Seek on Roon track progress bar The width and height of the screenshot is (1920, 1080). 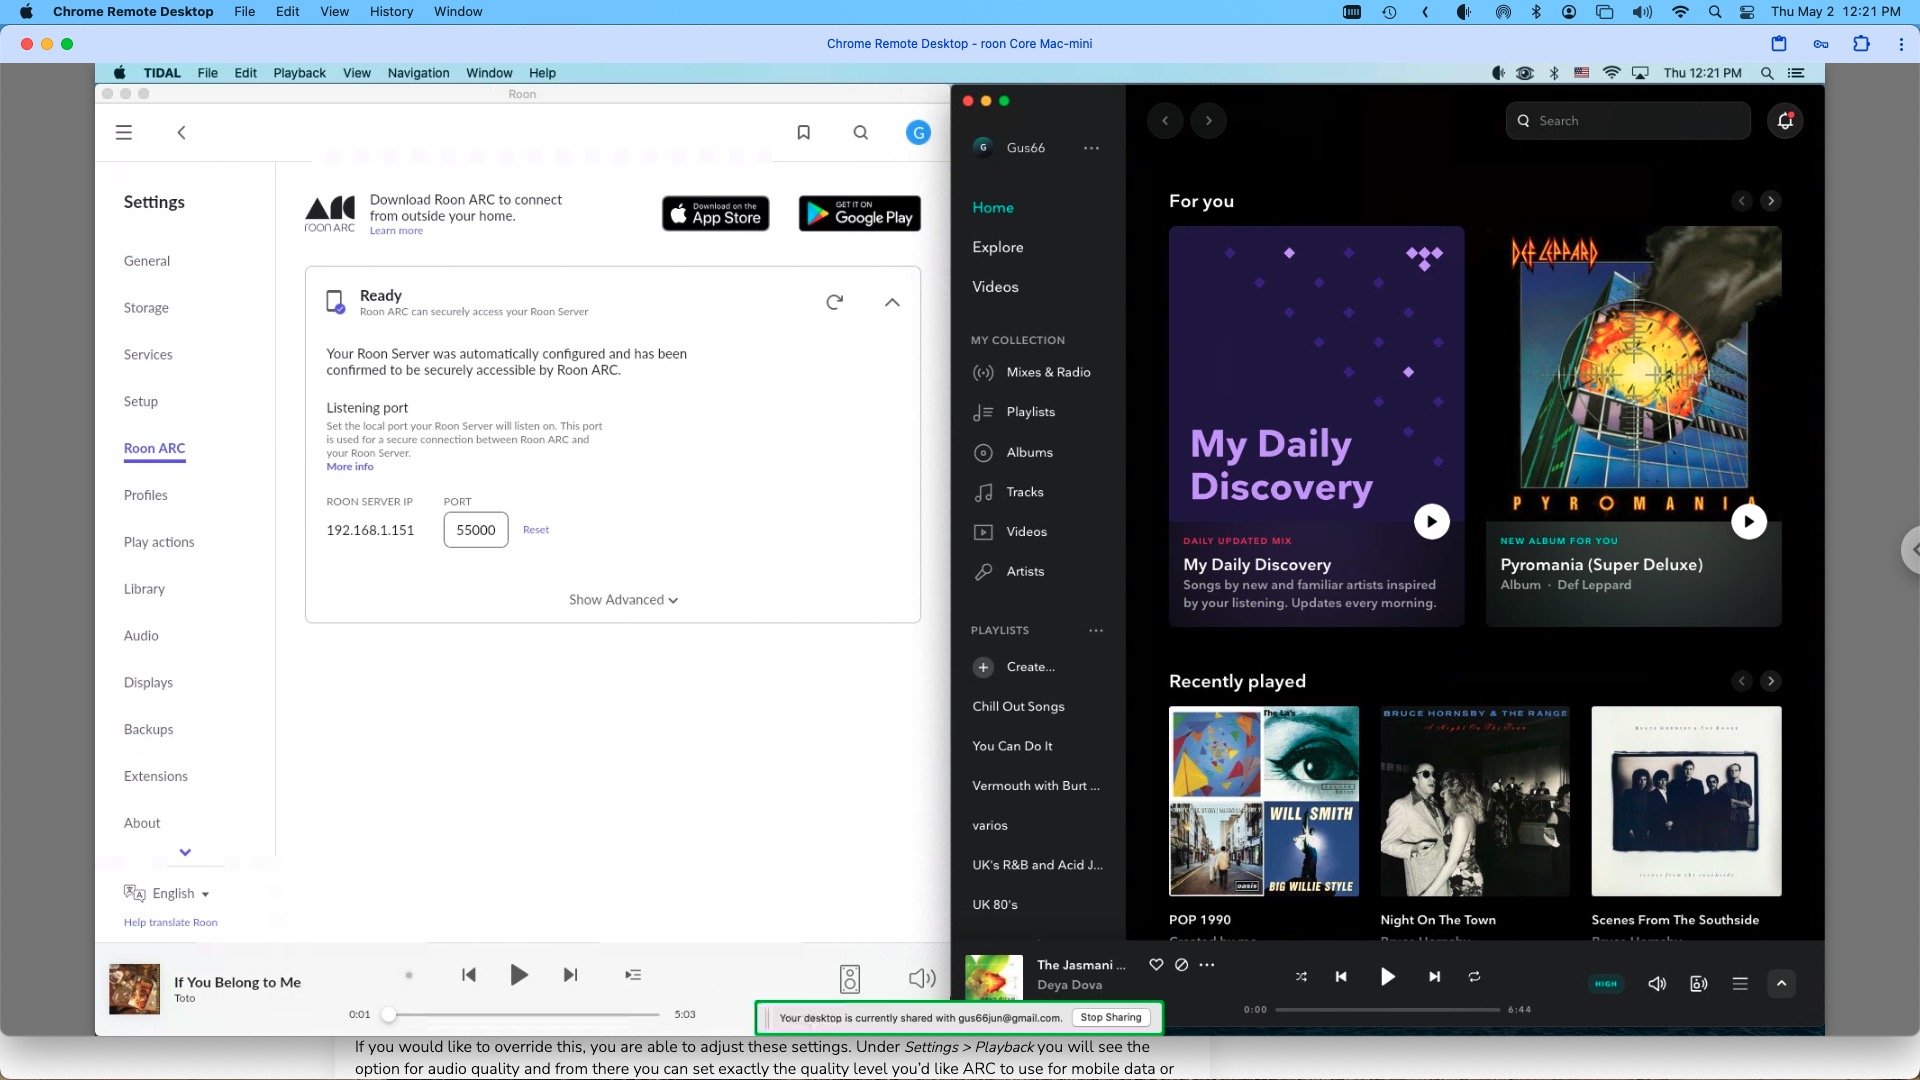click(524, 1015)
